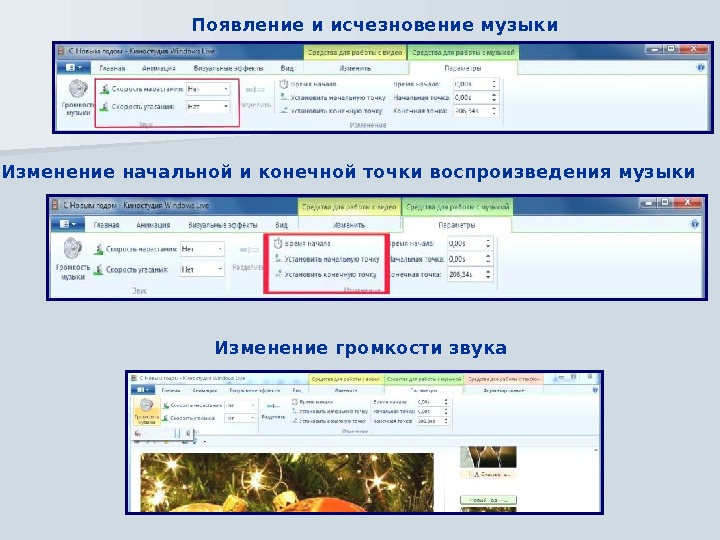Click the Split tool icon in top screenshot
This screenshot has height=540, width=720.
click(255, 90)
